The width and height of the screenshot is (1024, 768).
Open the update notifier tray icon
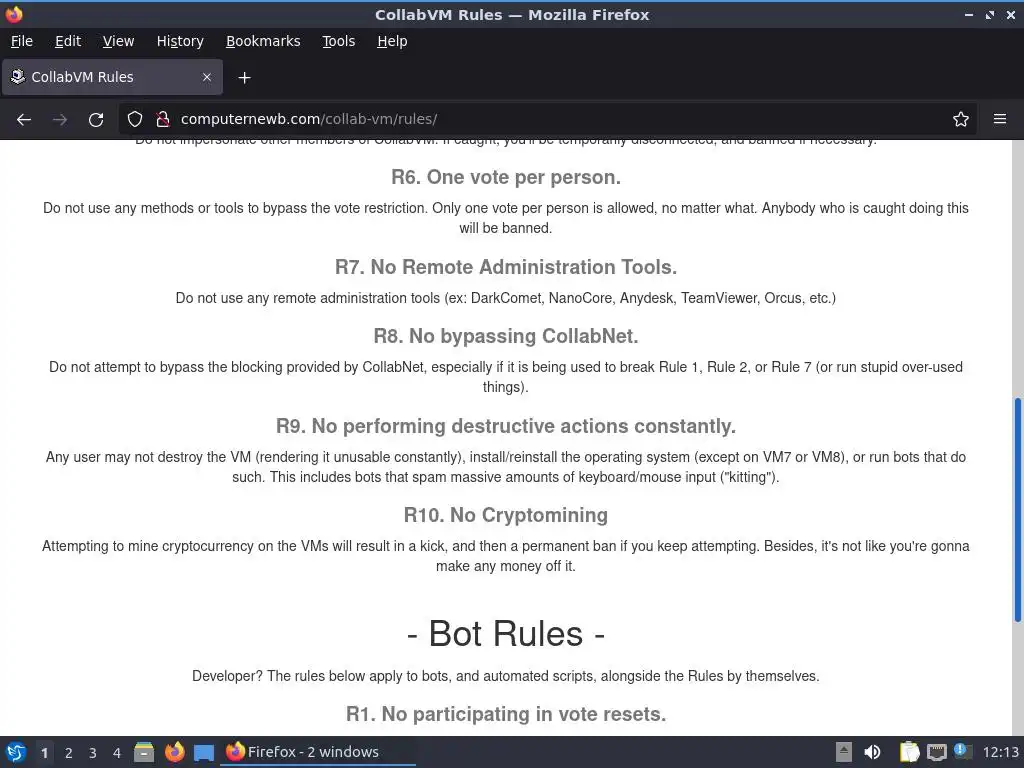pos(962,751)
